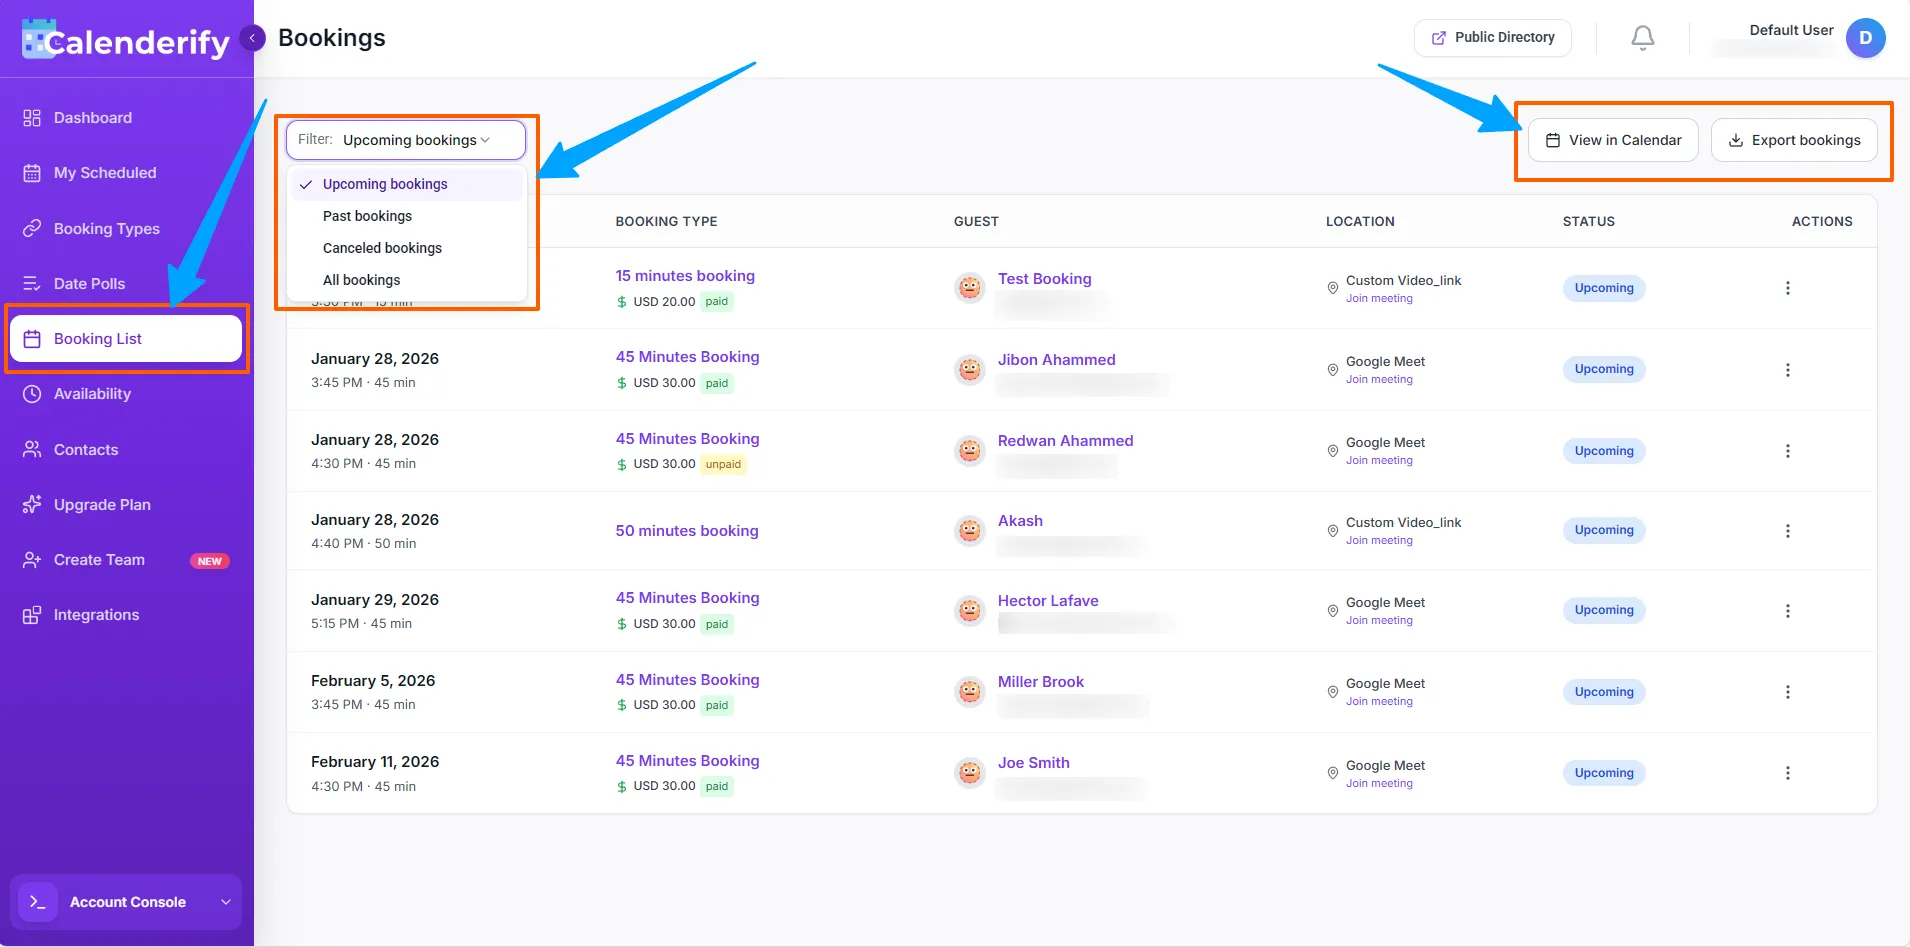1910x947 pixels.
Task: Open three-dot actions for Joe Smith booking
Action: [1787, 773]
